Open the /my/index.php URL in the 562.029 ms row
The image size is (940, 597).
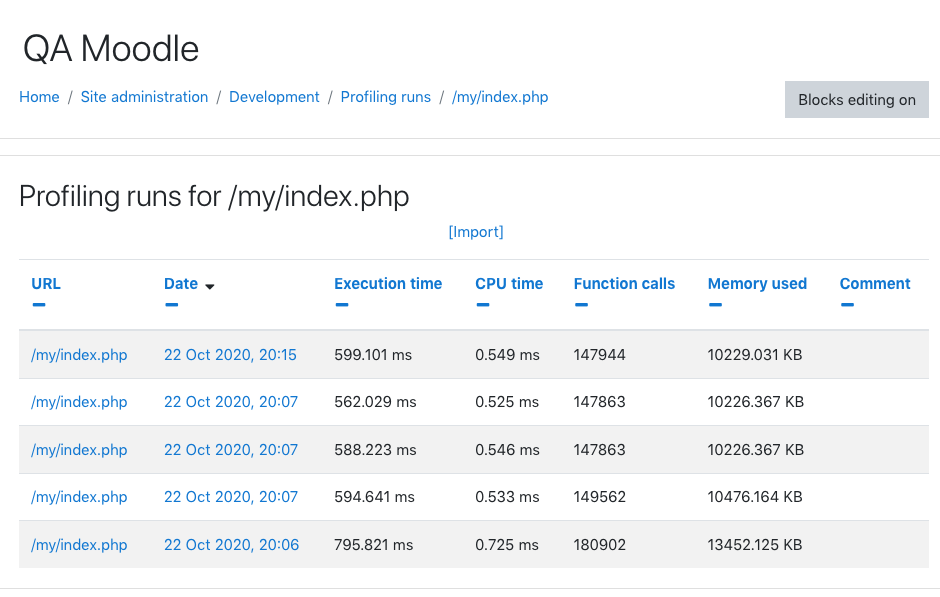79,402
